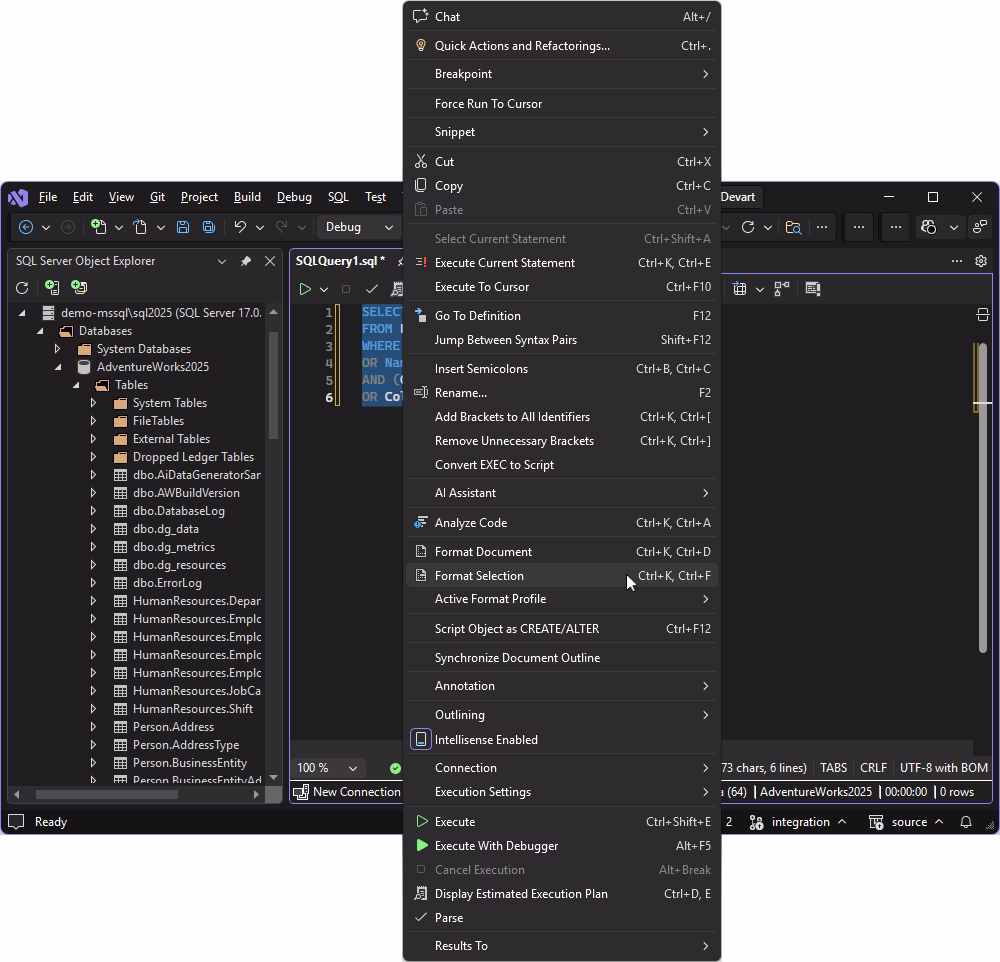Click the Cut scissors icon

[420, 161]
